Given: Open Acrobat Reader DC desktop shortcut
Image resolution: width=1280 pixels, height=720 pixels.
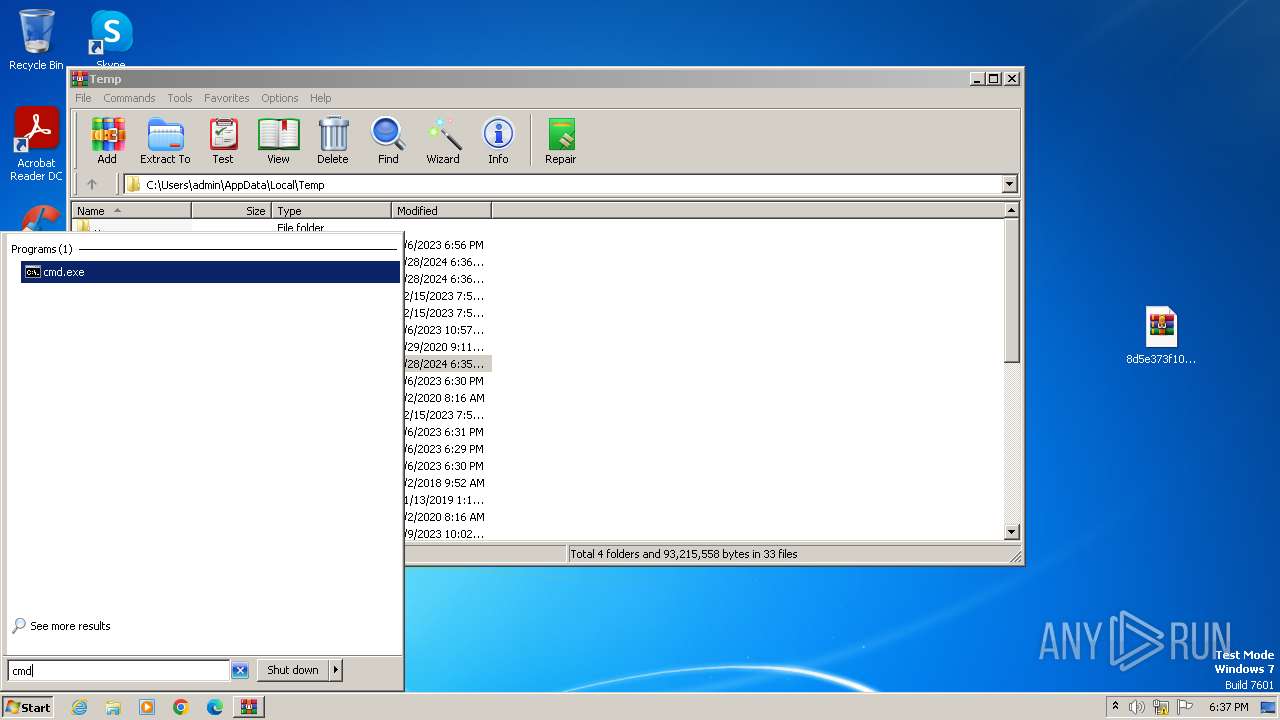Looking at the screenshot, I should pyautogui.click(x=36, y=145).
